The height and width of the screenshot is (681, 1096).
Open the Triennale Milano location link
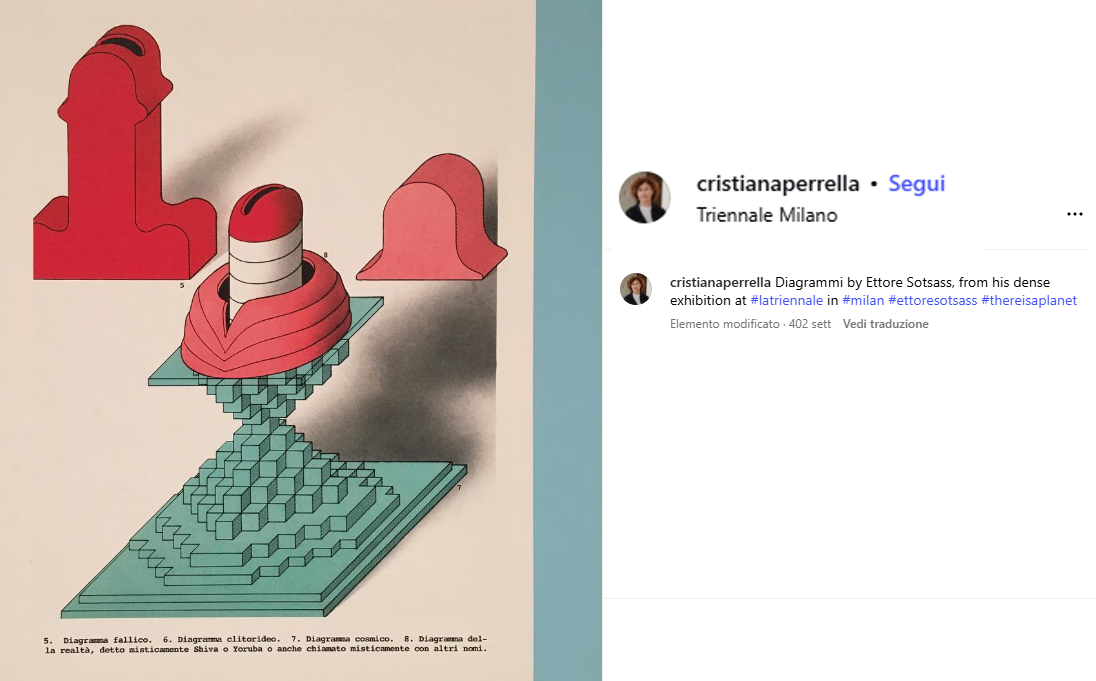tap(767, 215)
